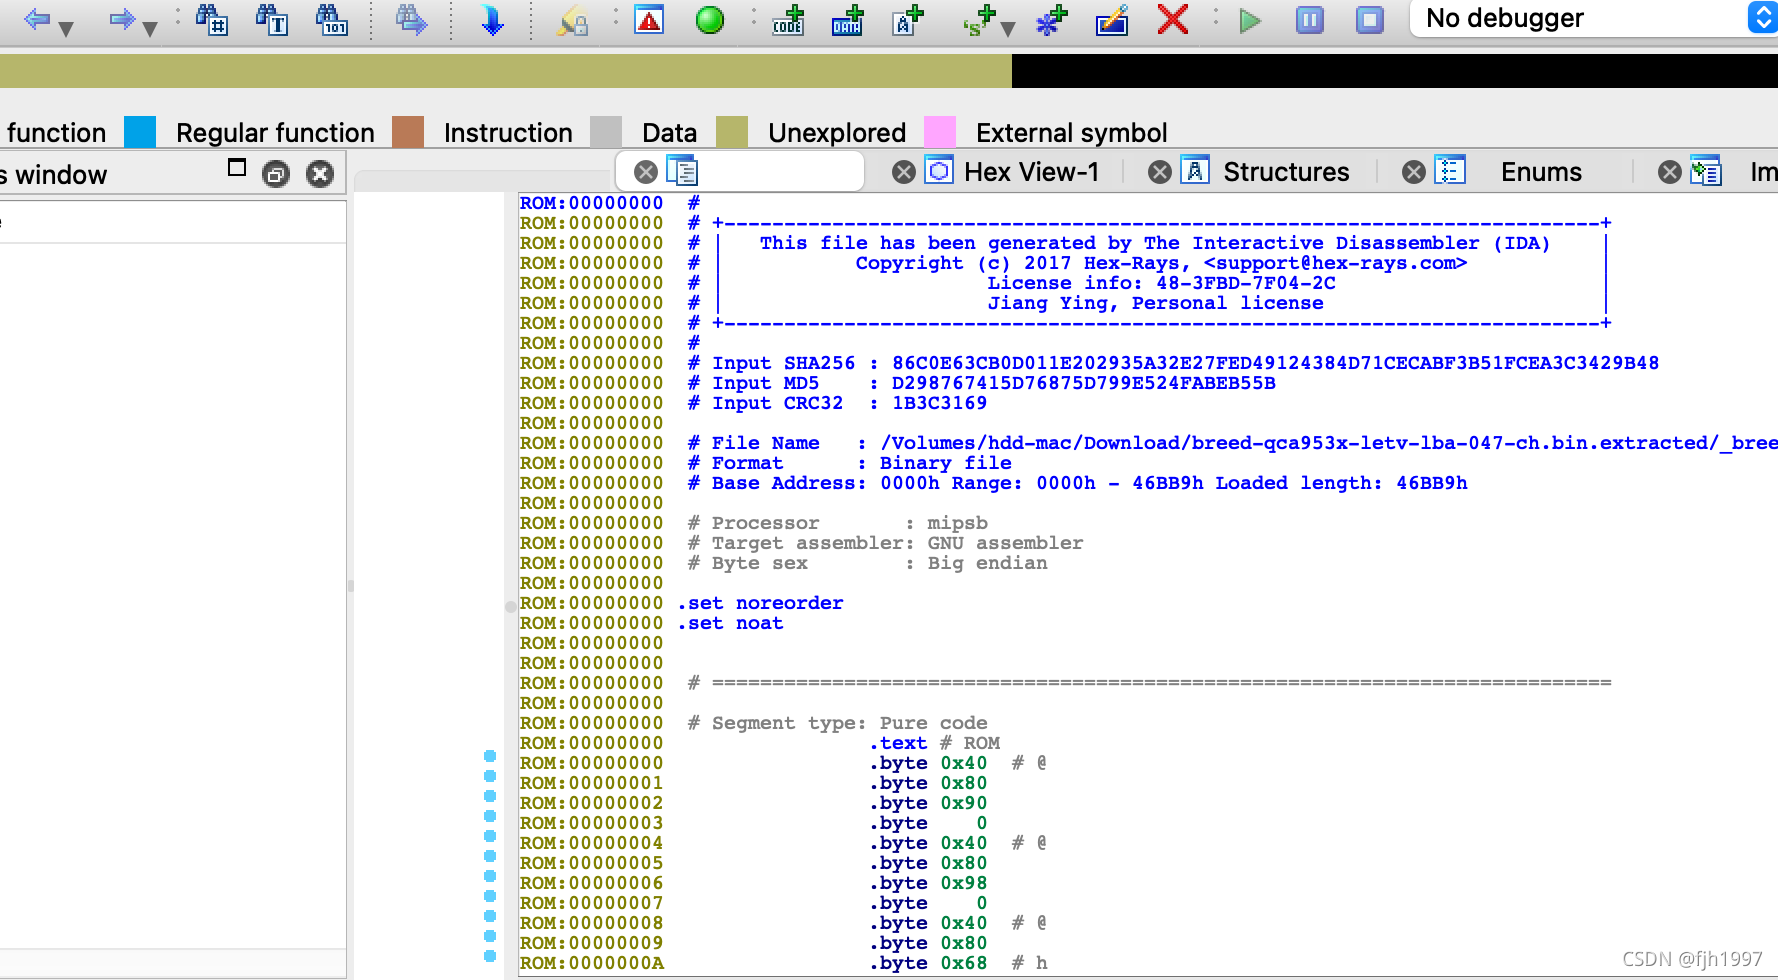
Task: Switch to the Hex View-1 tab
Action: [1030, 172]
